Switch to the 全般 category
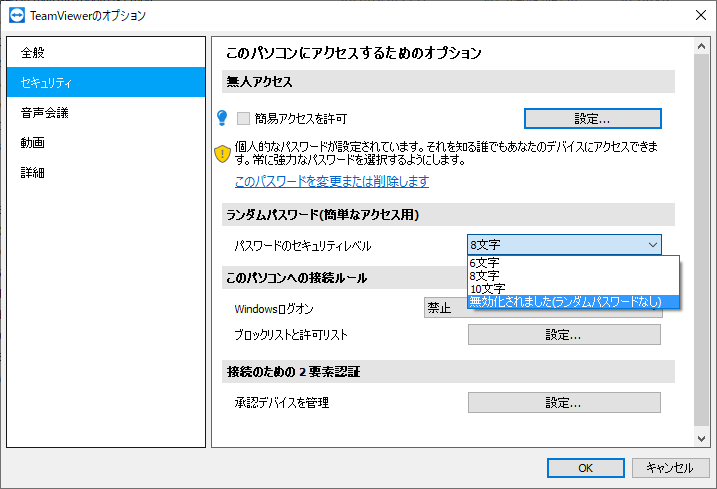Image resolution: width=717 pixels, height=489 pixels. point(106,52)
